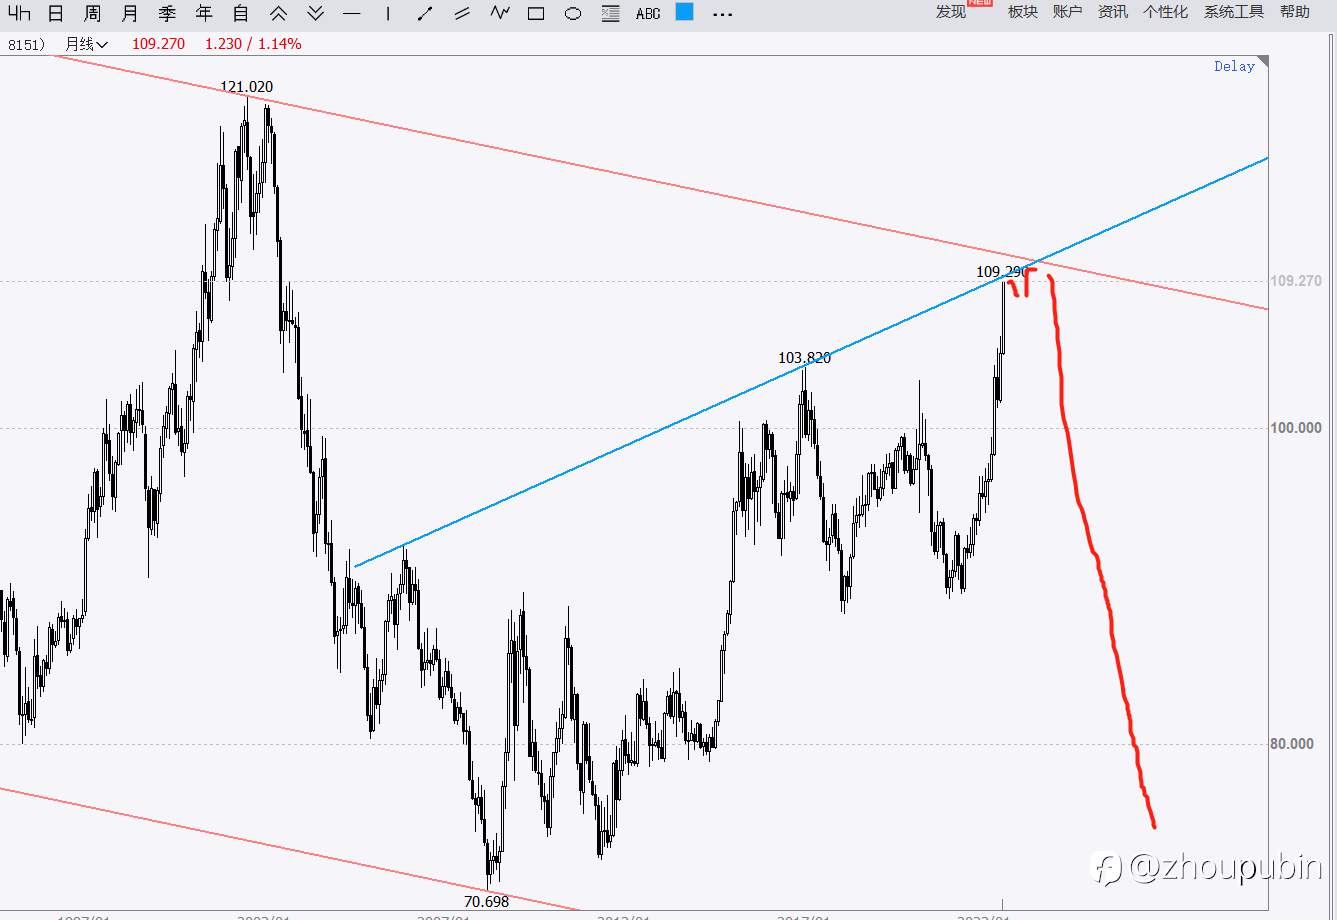Image resolution: width=1337 pixels, height=920 pixels.
Task: Open the 账户 menu
Action: click(x=1067, y=12)
